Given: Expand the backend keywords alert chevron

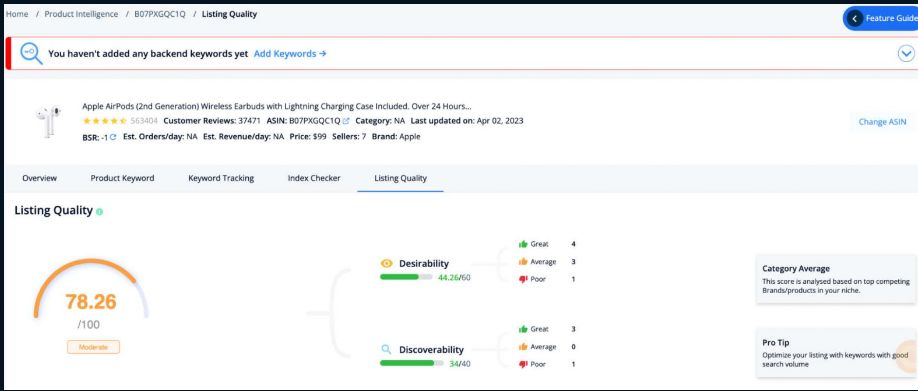Looking at the screenshot, I should pyautogui.click(x=906, y=53).
